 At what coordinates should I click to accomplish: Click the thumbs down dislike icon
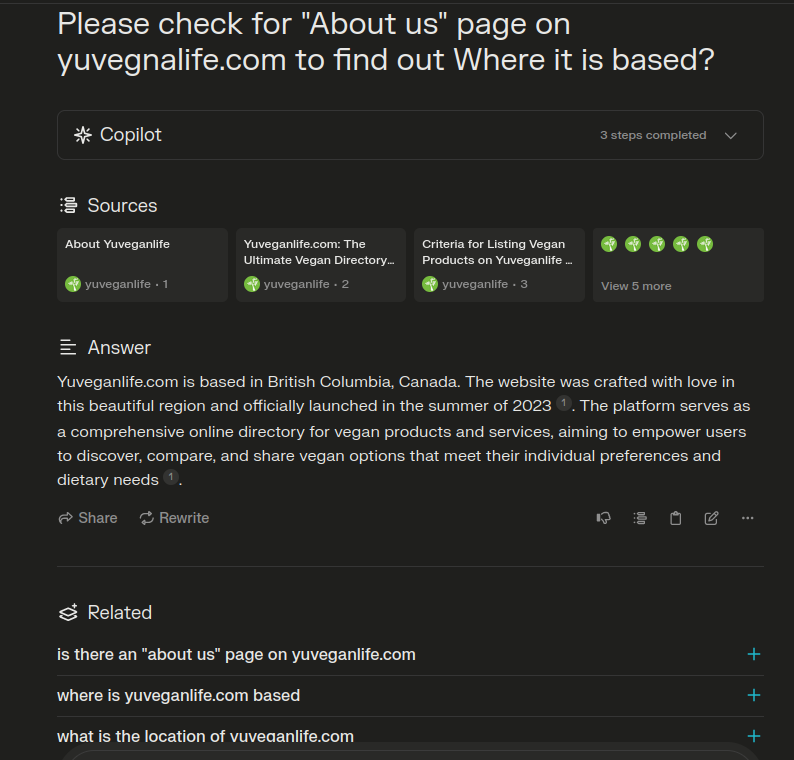pos(603,518)
